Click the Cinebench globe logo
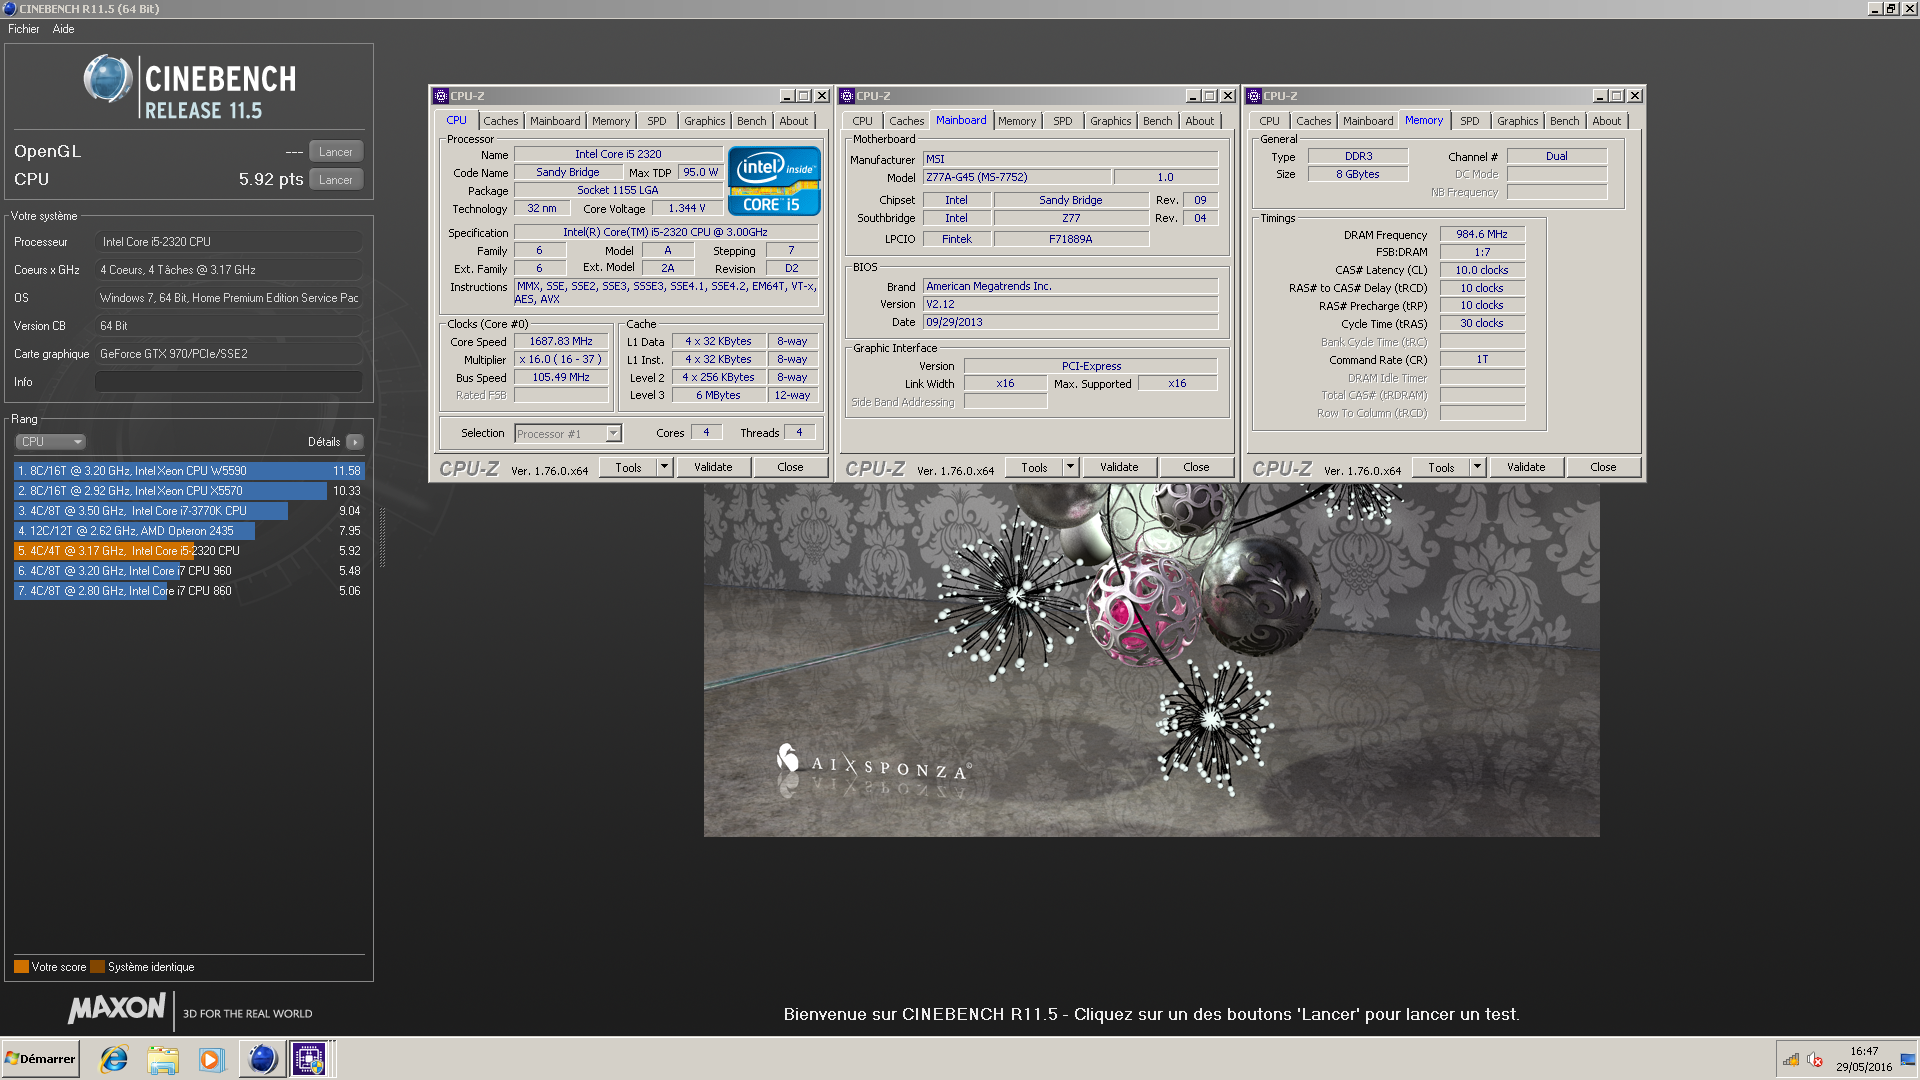 tap(107, 79)
